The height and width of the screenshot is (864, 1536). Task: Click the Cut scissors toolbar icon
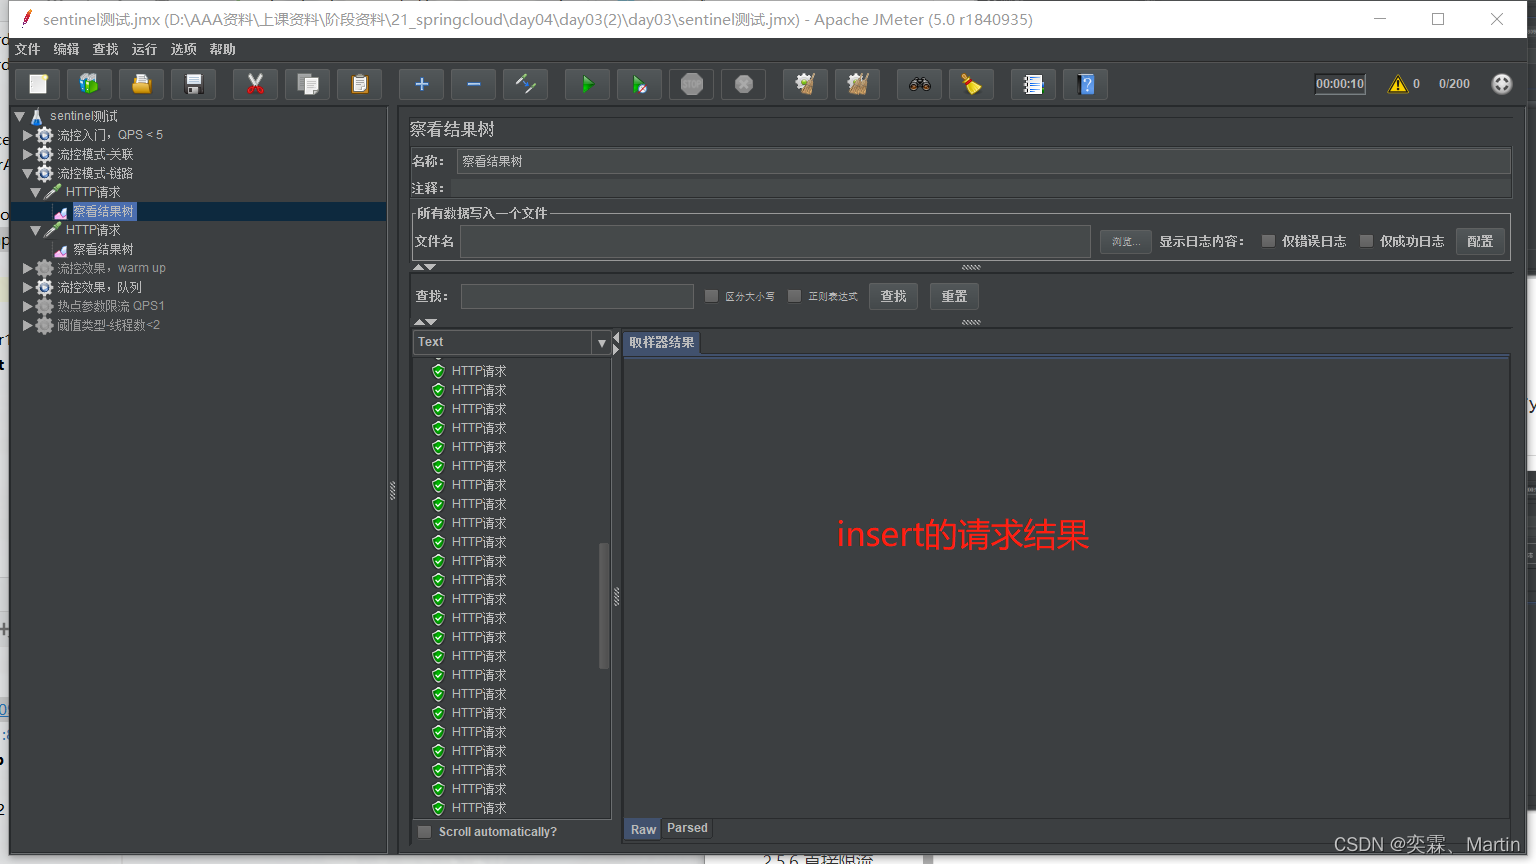pos(255,85)
